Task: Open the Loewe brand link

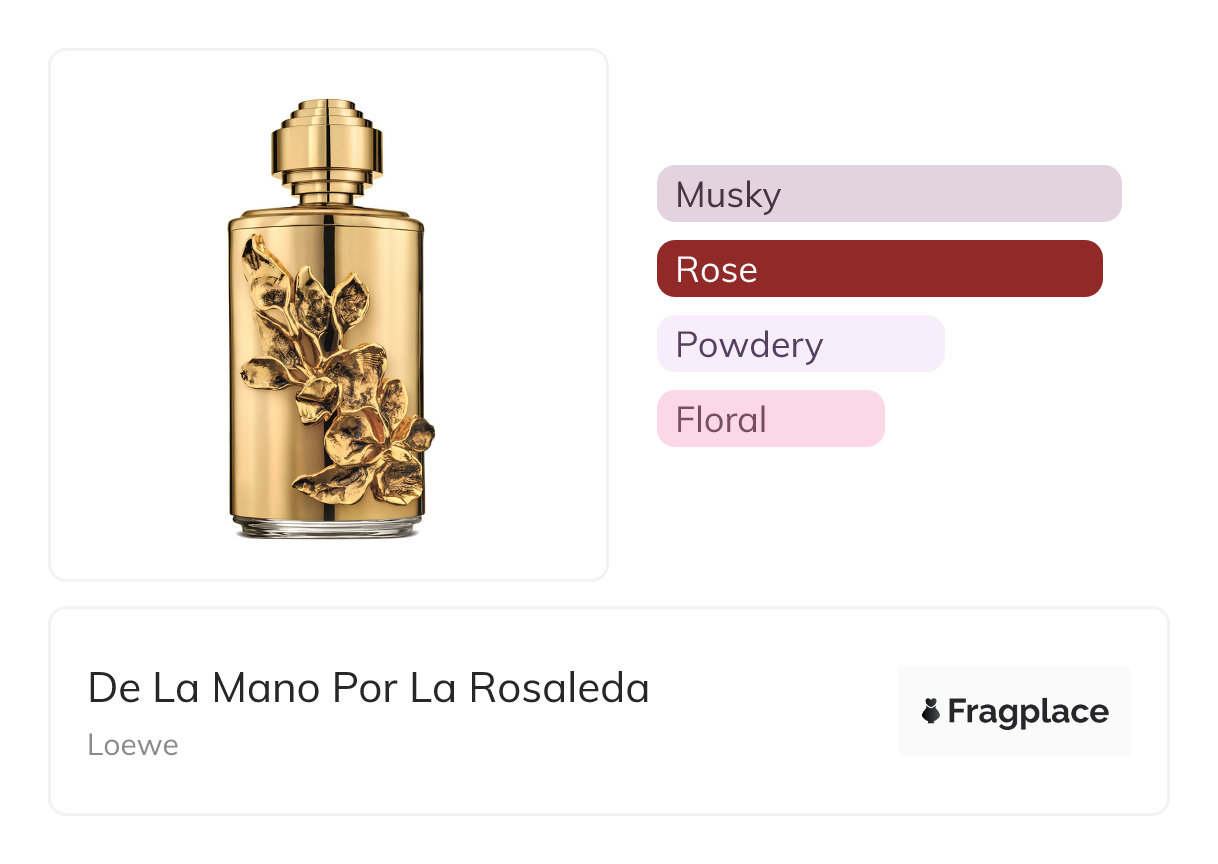Action: click(133, 745)
